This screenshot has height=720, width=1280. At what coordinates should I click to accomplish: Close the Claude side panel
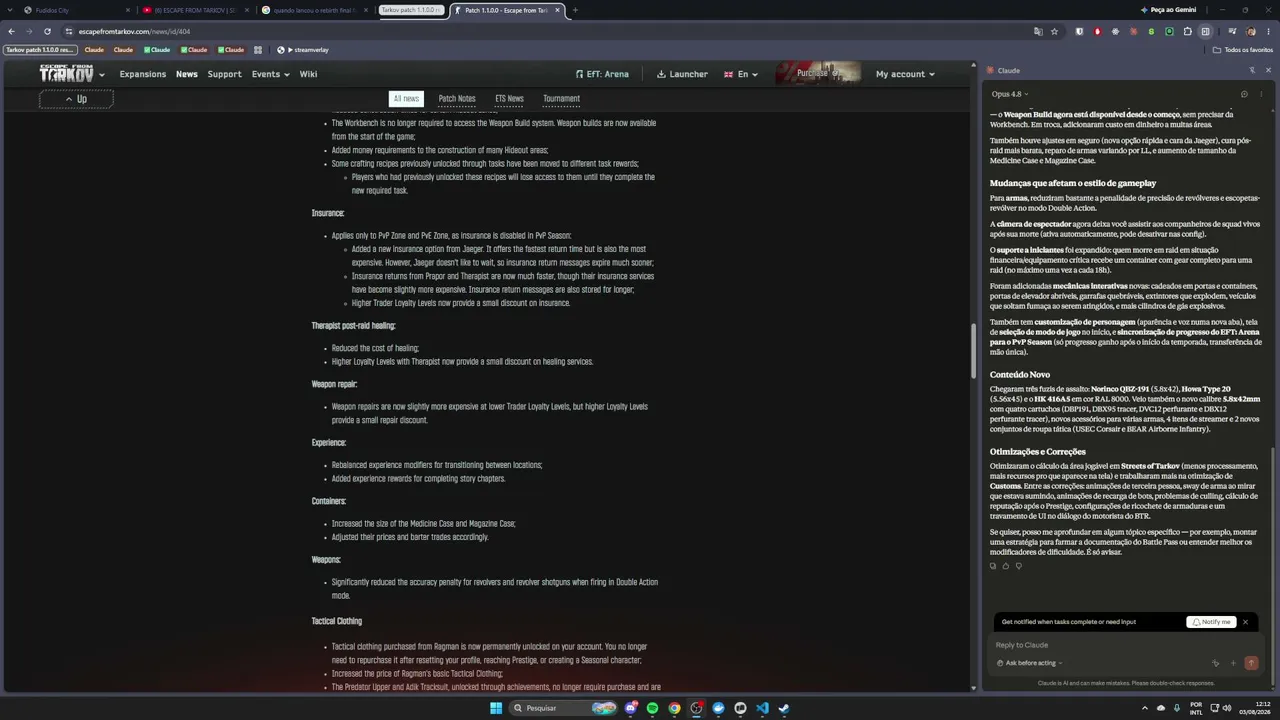[1268, 71]
